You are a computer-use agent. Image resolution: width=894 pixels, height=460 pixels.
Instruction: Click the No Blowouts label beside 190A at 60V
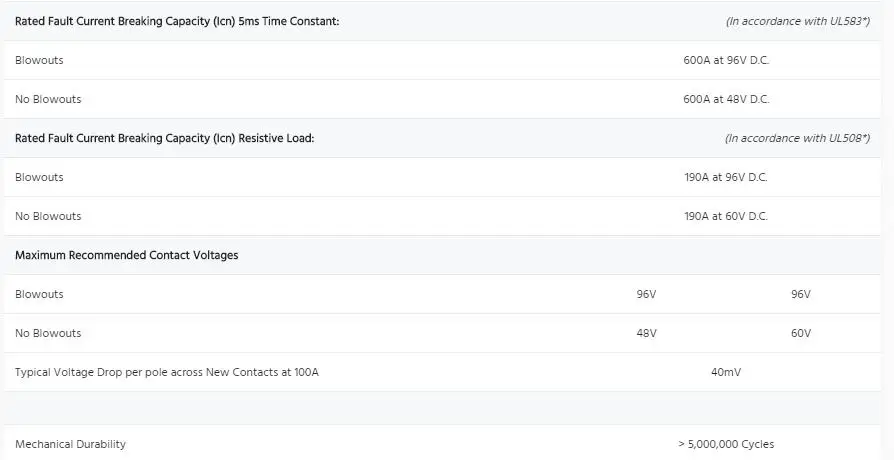(x=48, y=216)
